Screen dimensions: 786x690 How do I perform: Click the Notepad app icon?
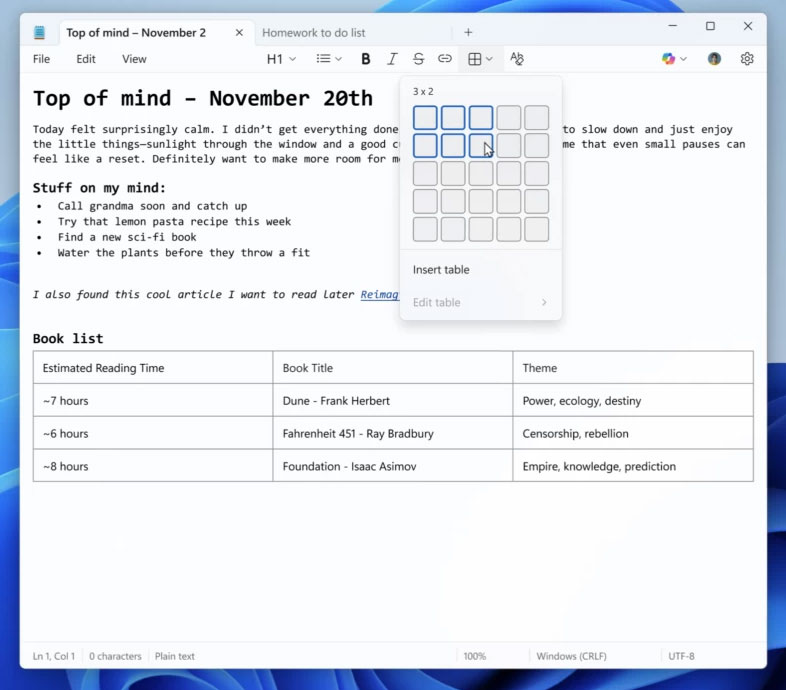point(39,33)
